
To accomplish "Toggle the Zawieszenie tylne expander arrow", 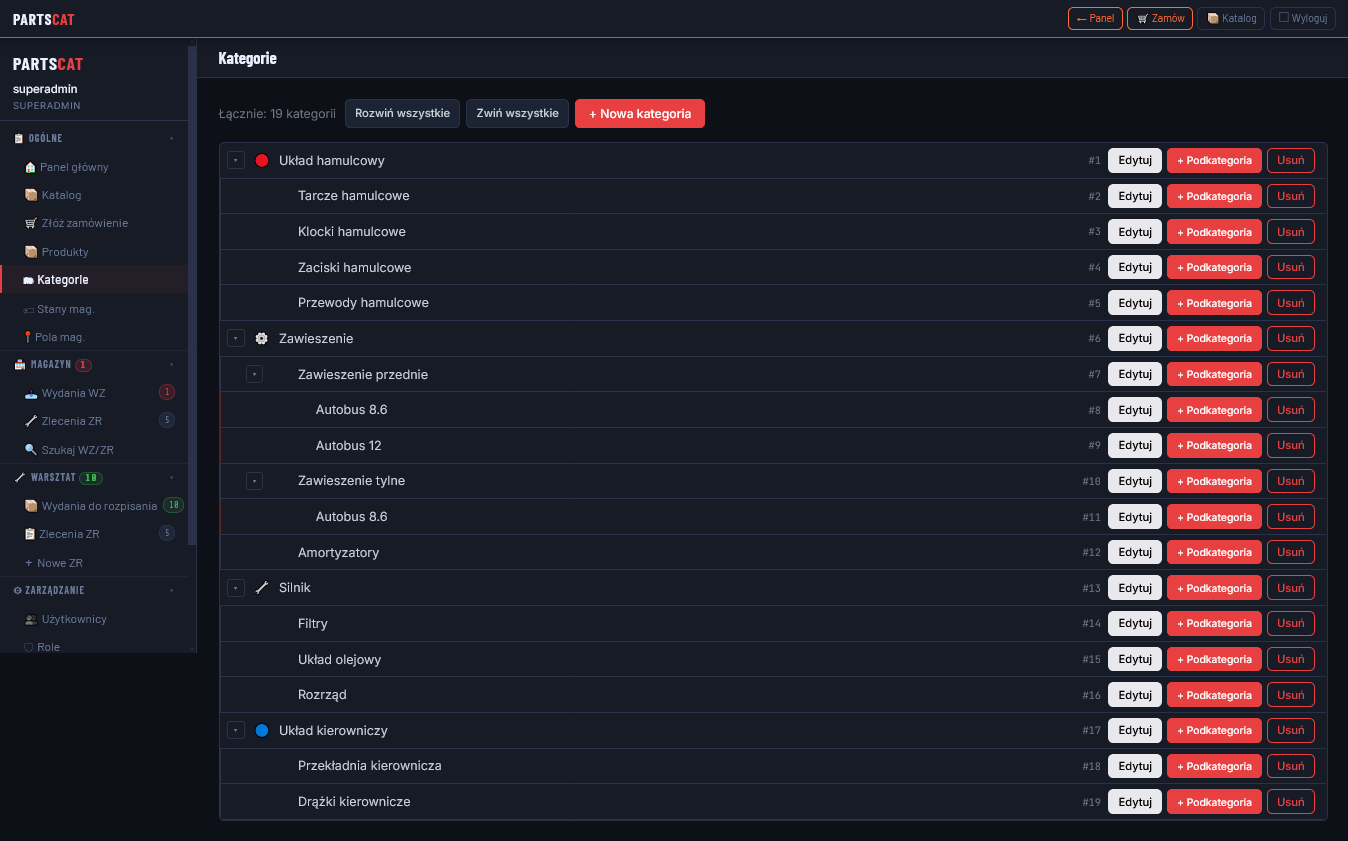I will coord(255,481).
